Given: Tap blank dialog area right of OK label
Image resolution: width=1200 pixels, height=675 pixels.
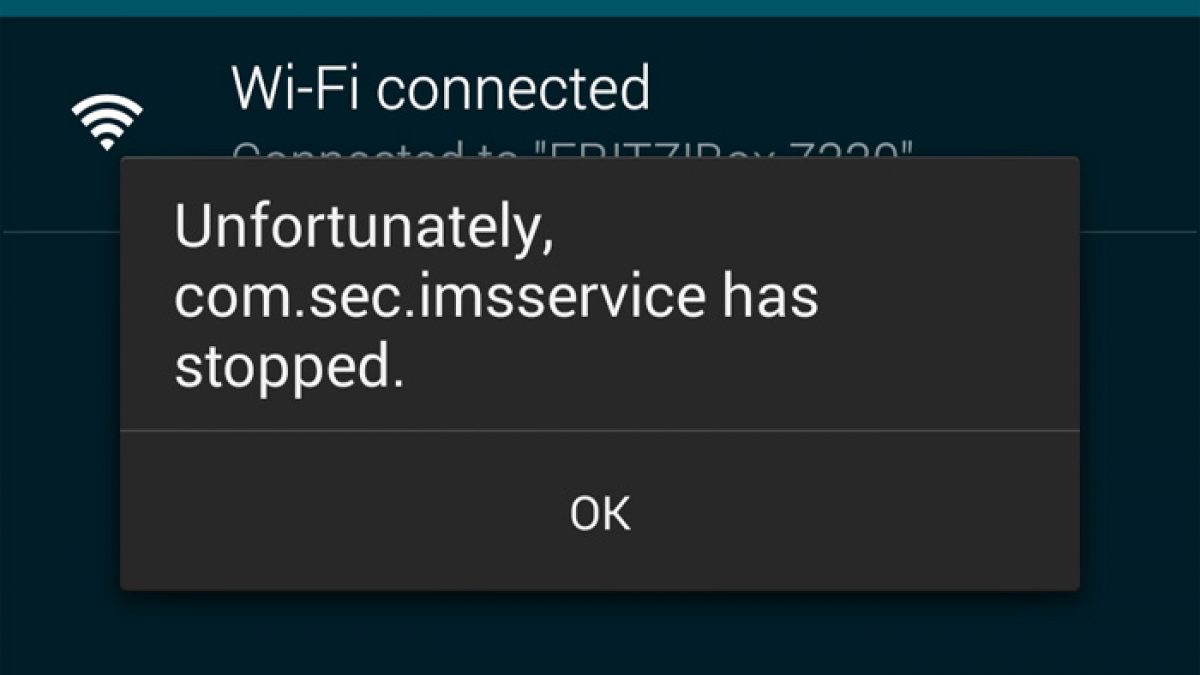Looking at the screenshot, I should coord(860,512).
